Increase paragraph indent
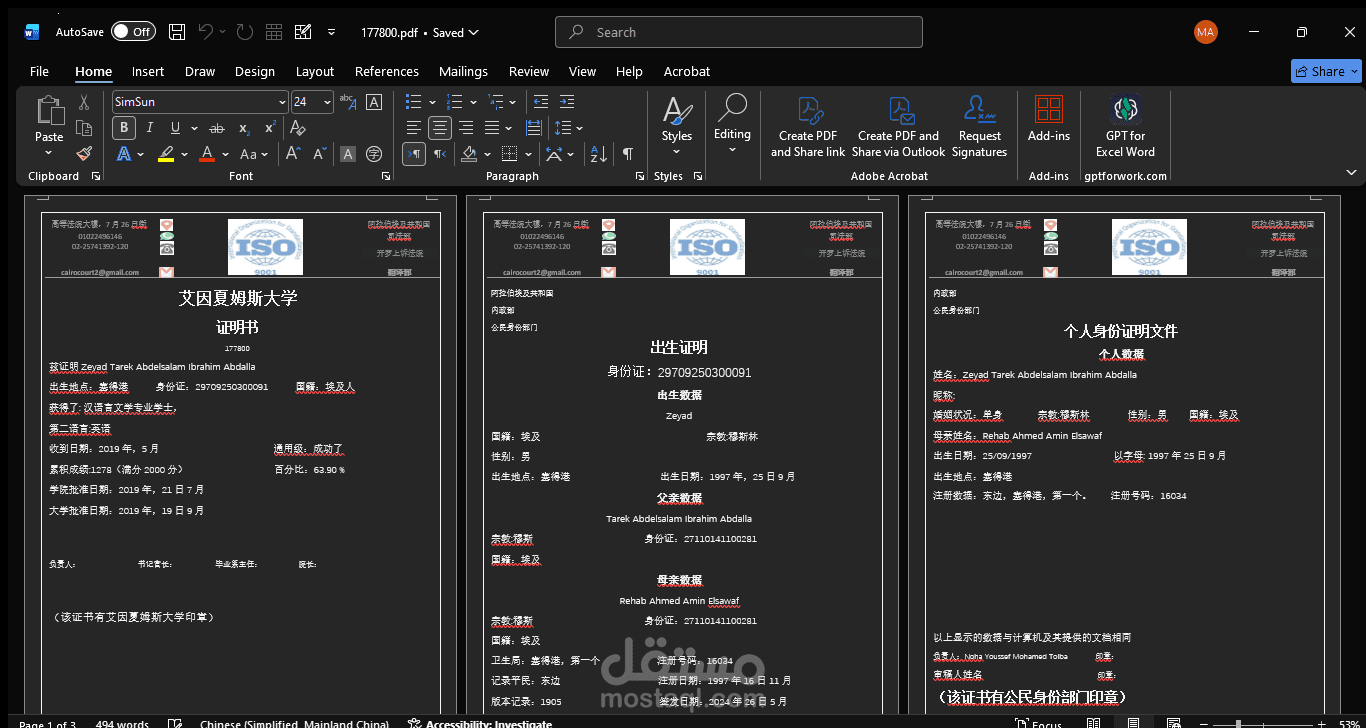Viewport: 1366px width, 728px height. point(567,102)
